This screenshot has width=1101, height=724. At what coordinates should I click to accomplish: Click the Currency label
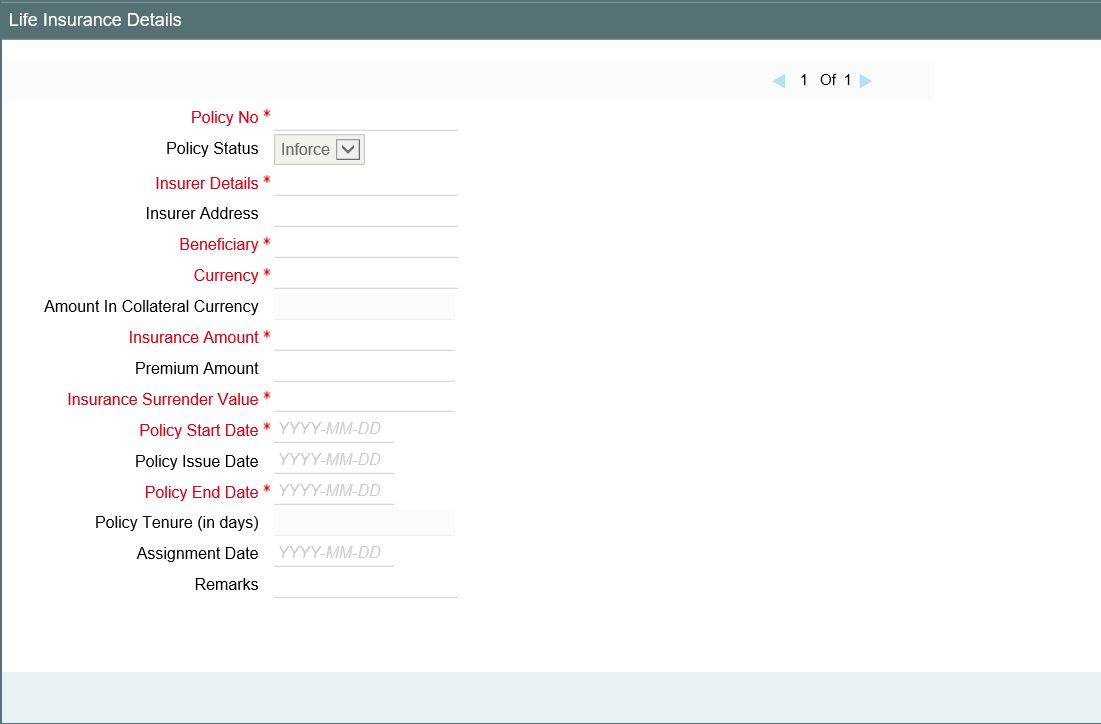(x=226, y=275)
